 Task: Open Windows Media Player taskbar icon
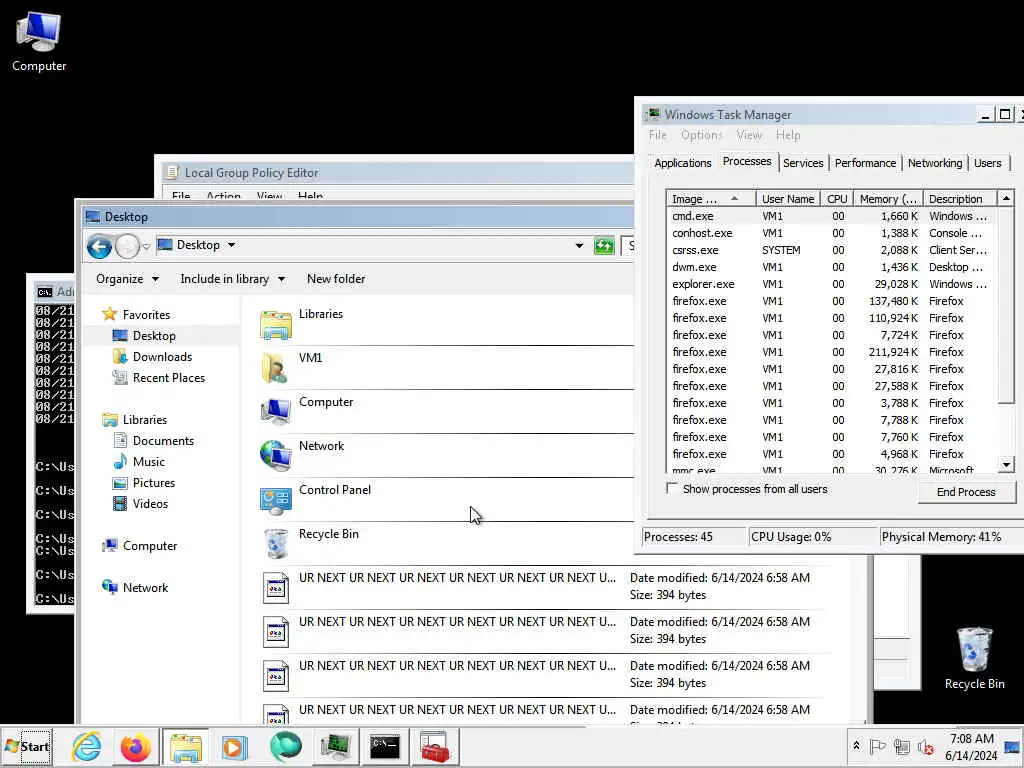[234, 746]
